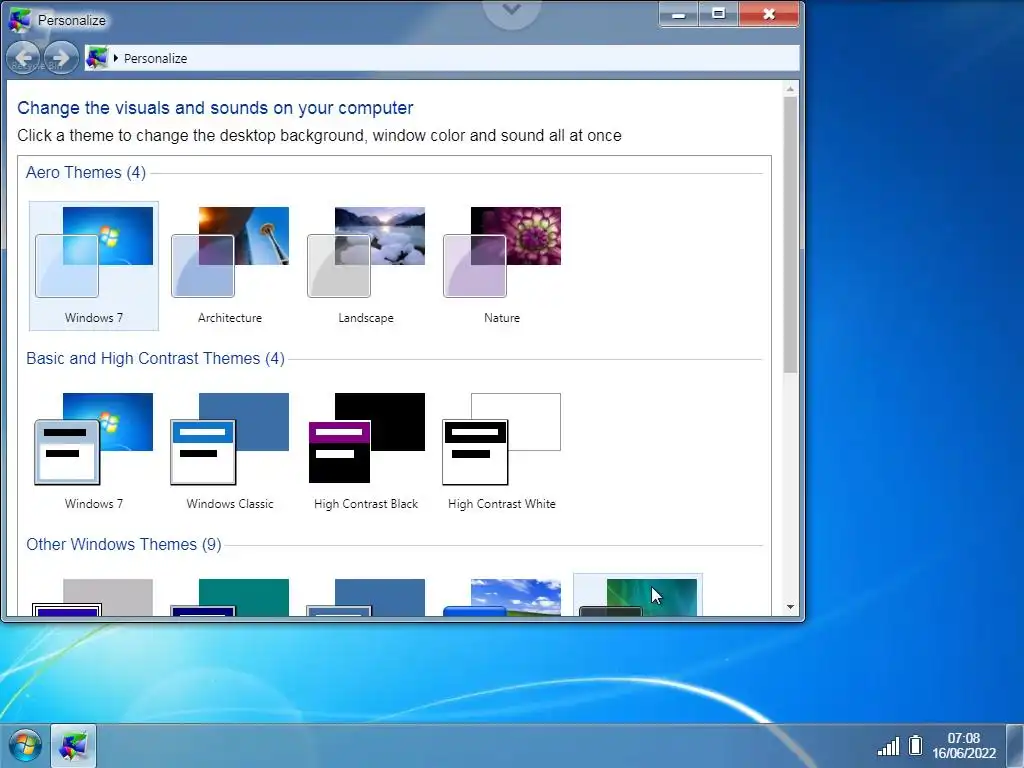Select the green aurora theme thumbnail
Screen dimensions: 1024x768
coord(637,597)
